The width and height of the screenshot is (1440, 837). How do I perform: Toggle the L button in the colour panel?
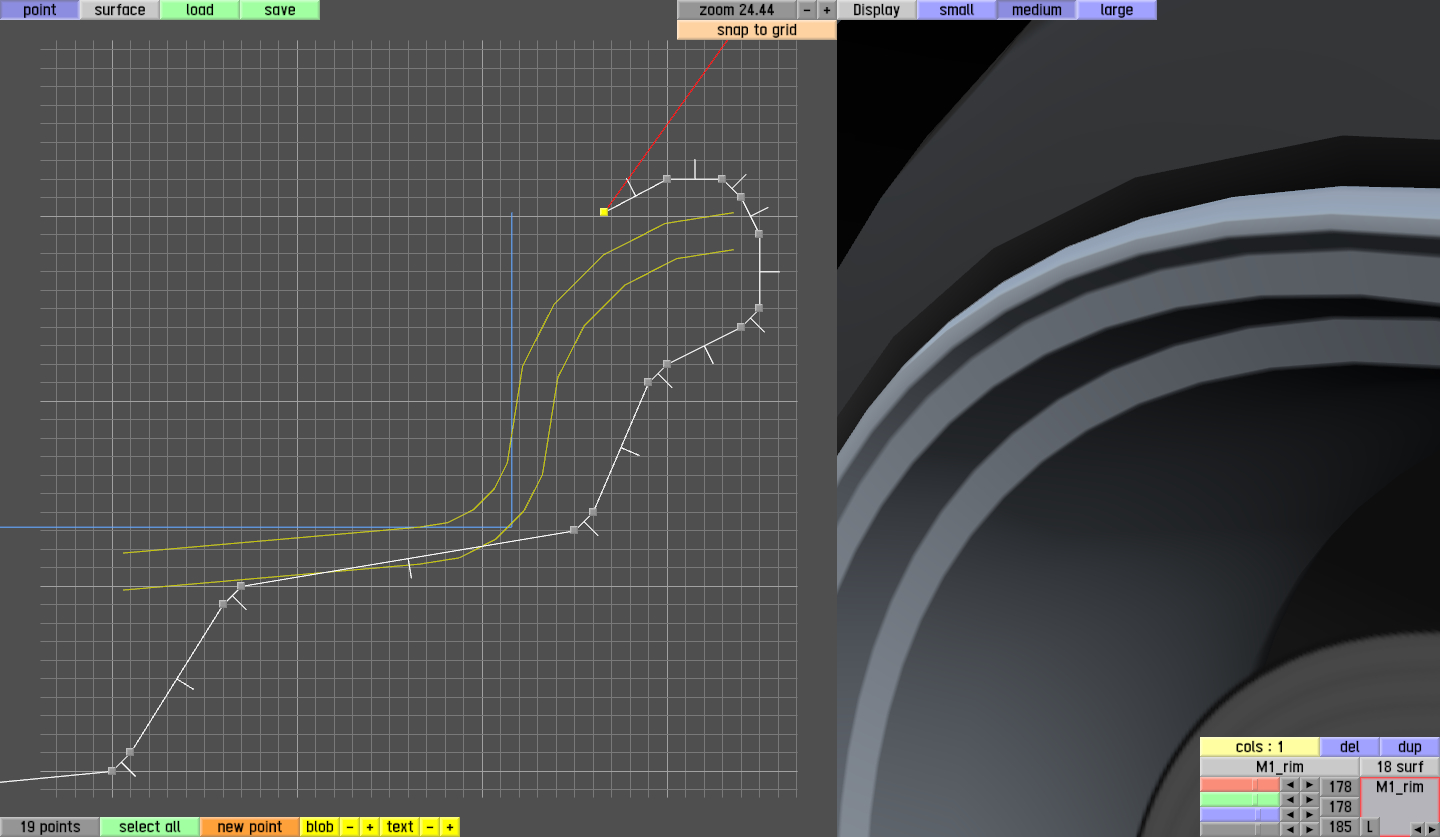click(1369, 827)
